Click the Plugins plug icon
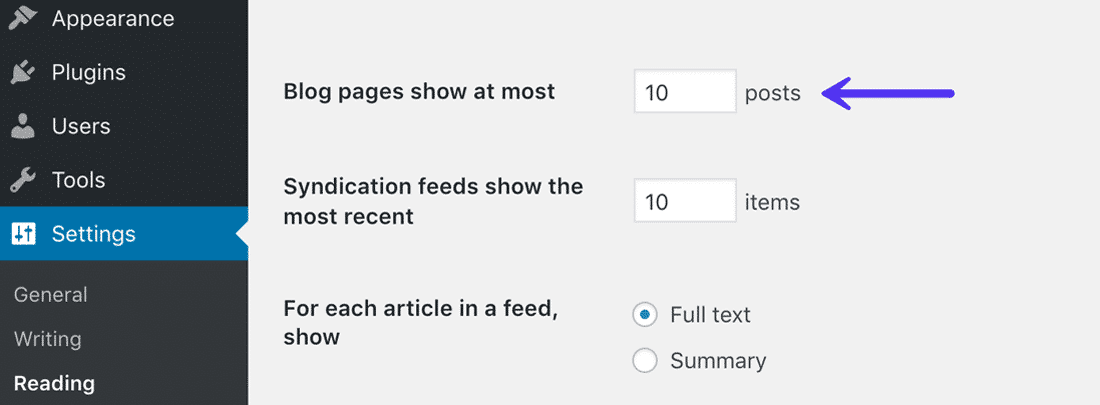The height and width of the screenshot is (405, 1100). (x=23, y=72)
